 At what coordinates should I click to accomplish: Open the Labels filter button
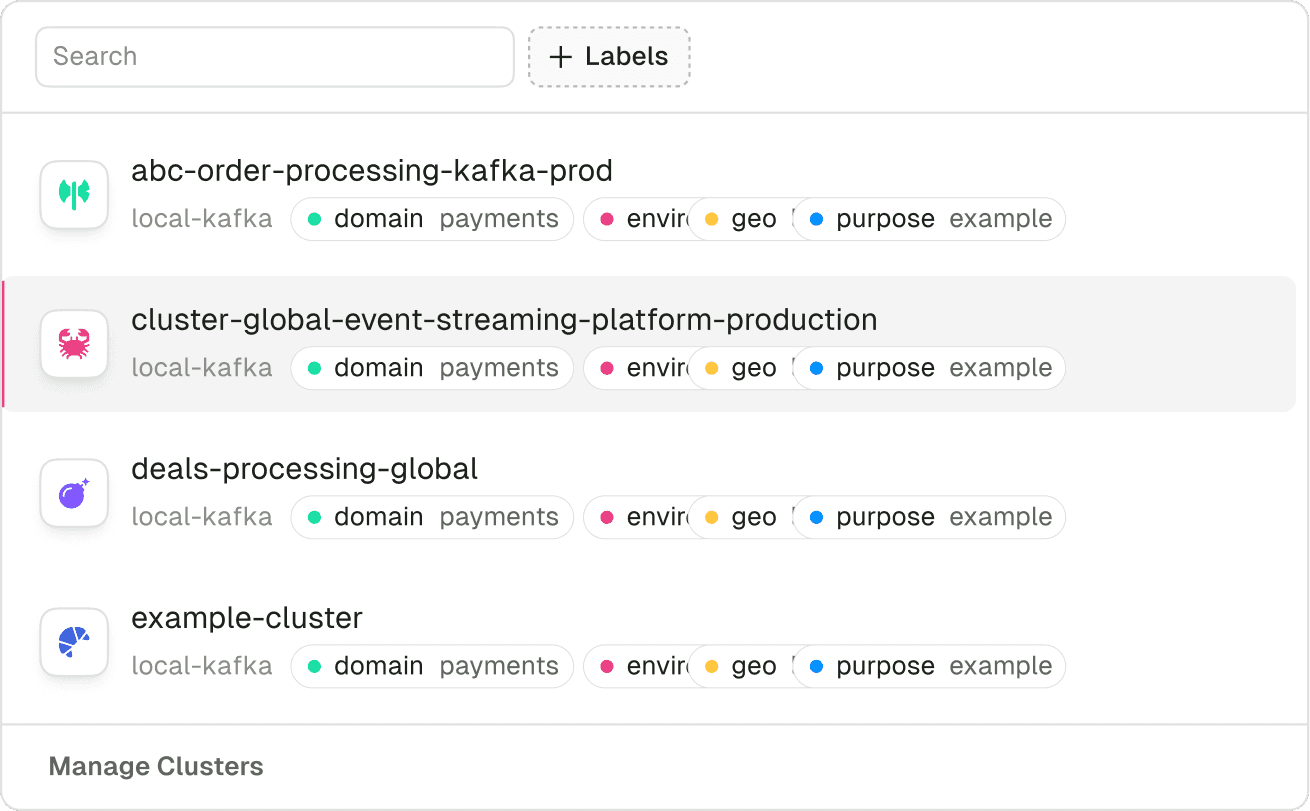609,57
